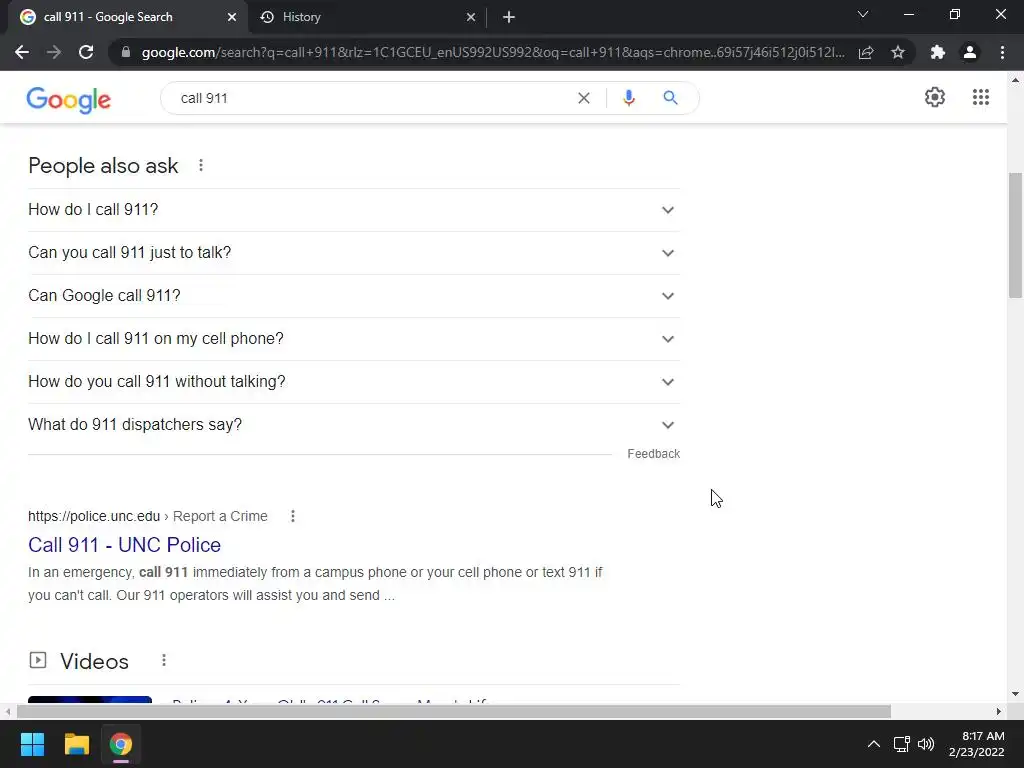Open network status in system tray

point(901,744)
